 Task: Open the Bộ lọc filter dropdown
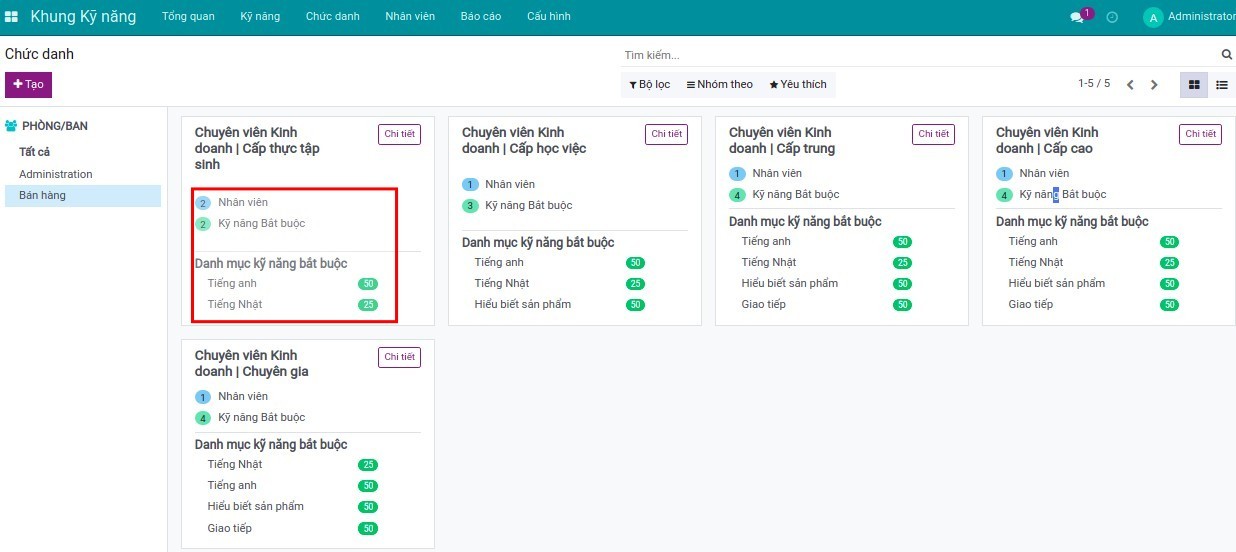(649, 85)
